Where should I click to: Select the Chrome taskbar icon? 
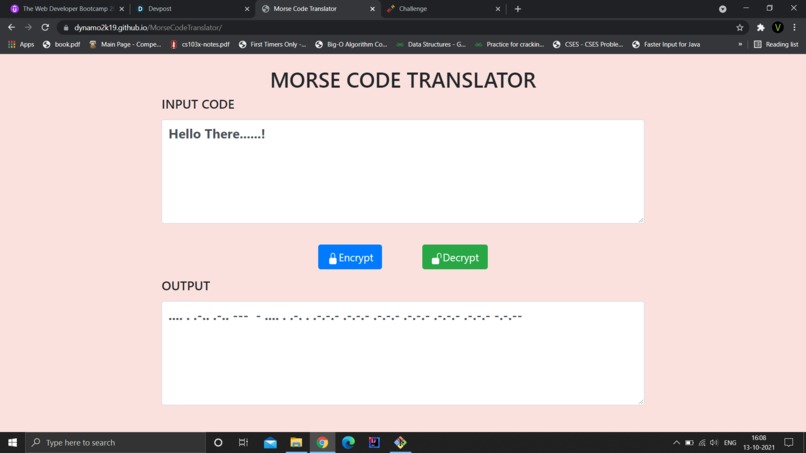pos(322,442)
